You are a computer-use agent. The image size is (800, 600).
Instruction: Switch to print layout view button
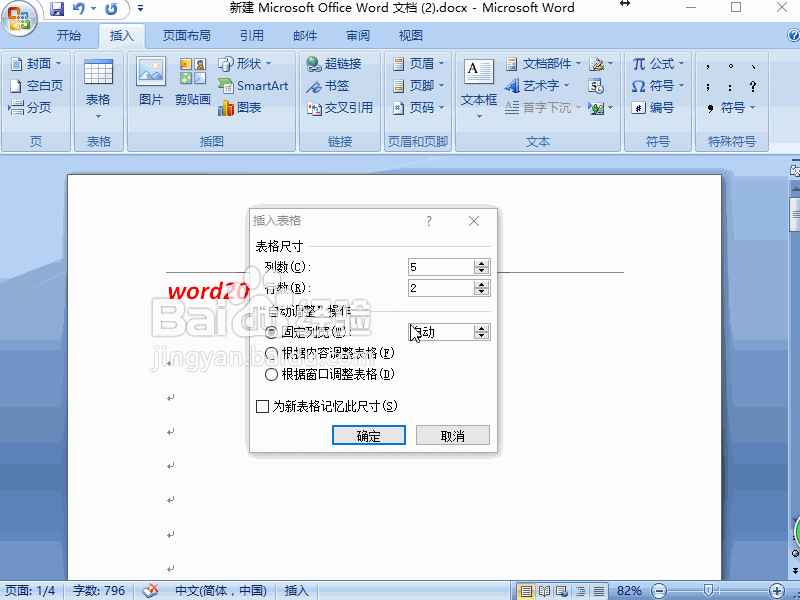(x=526, y=591)
